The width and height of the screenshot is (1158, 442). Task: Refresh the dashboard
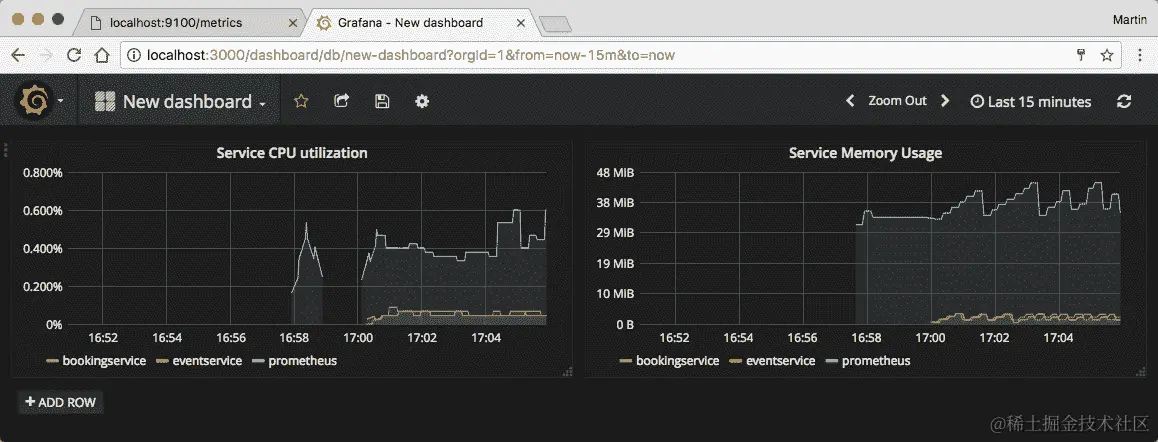click(1124, 101)
